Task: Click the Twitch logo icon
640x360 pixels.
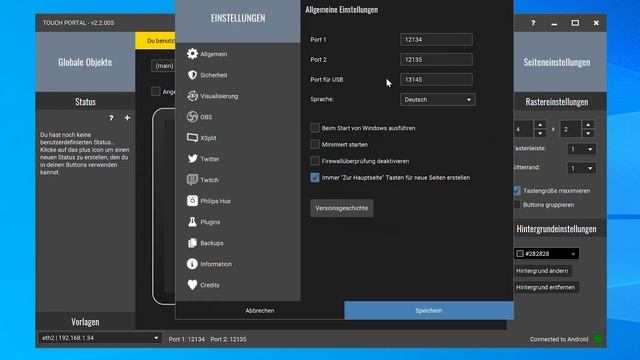Action: click(192, 180)
